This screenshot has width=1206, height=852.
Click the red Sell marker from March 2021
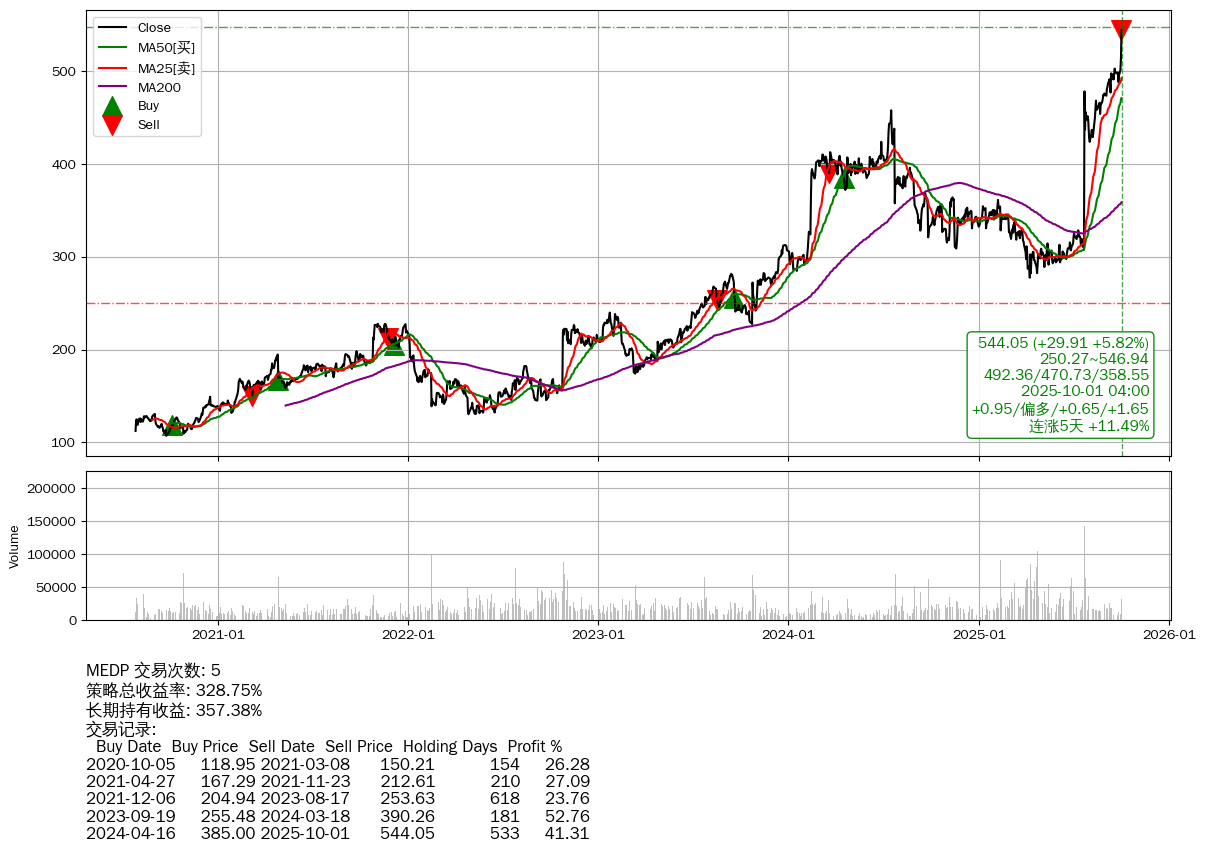click(253, 397)
